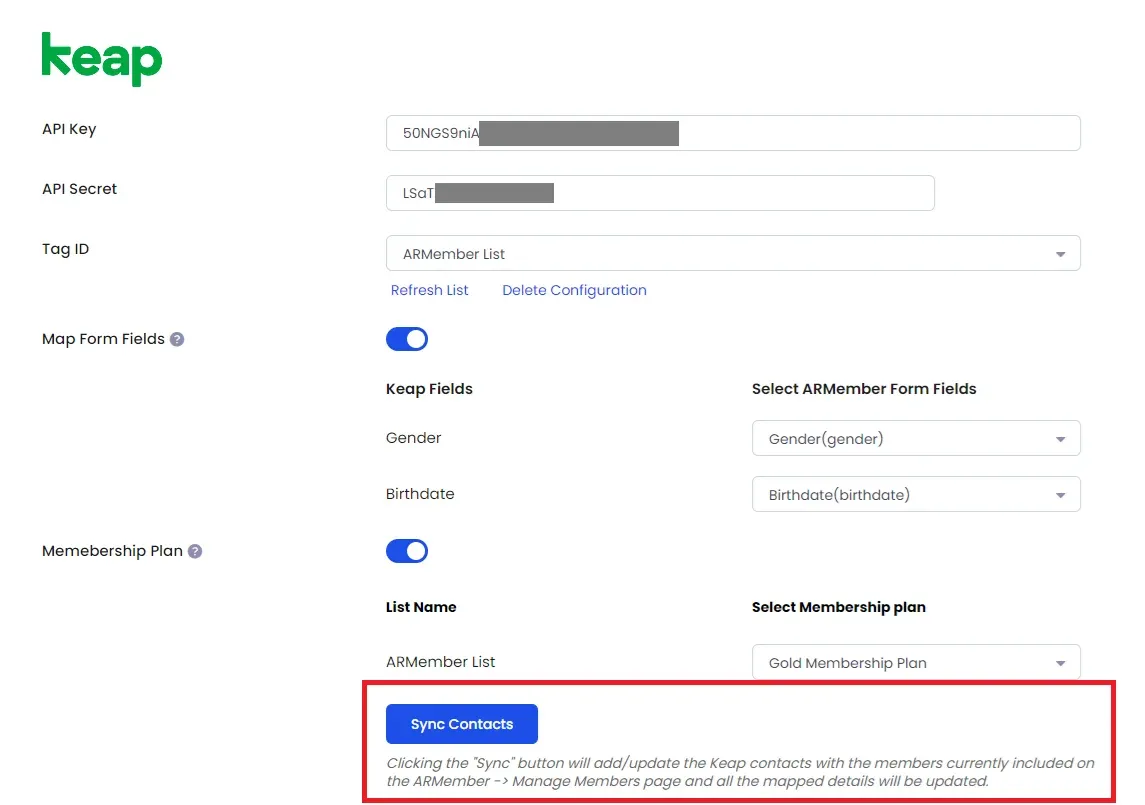Screen dimensions: 1145x805
Task: Click the Map Form Fields label
Action: point(103,339)
